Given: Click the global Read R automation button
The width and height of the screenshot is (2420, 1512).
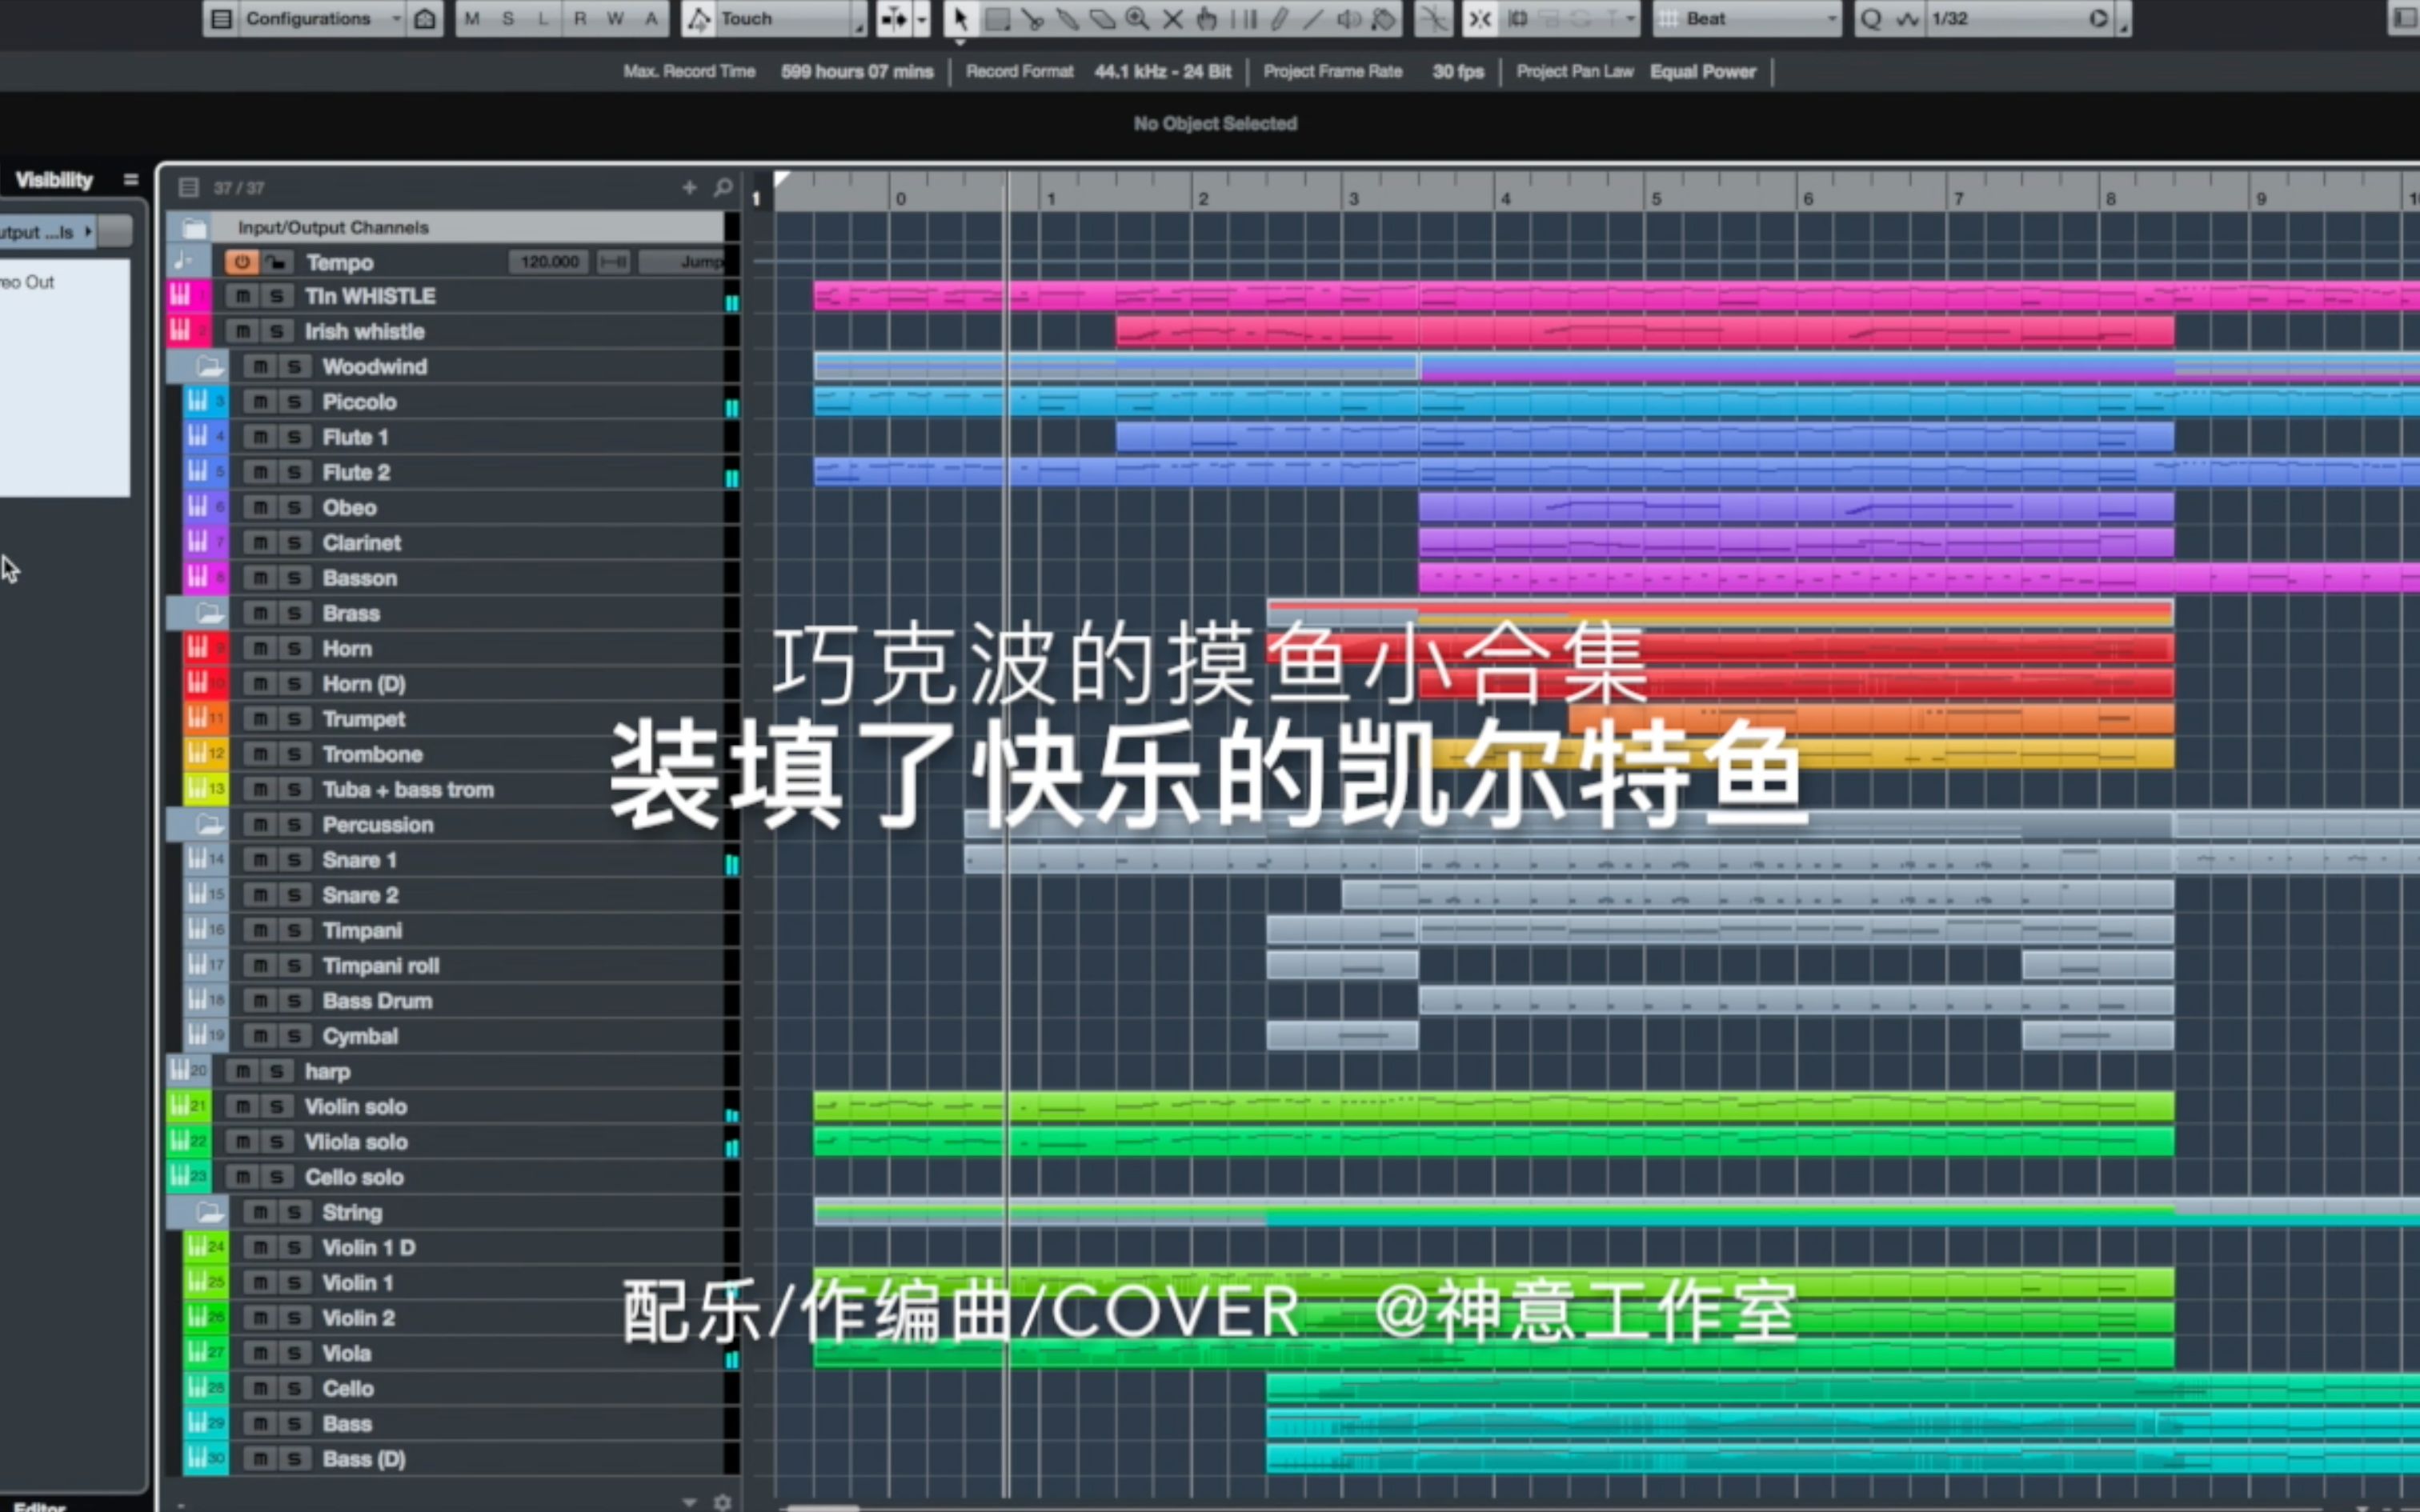Looking at the screenshot, I should click(x=580, y=18).
